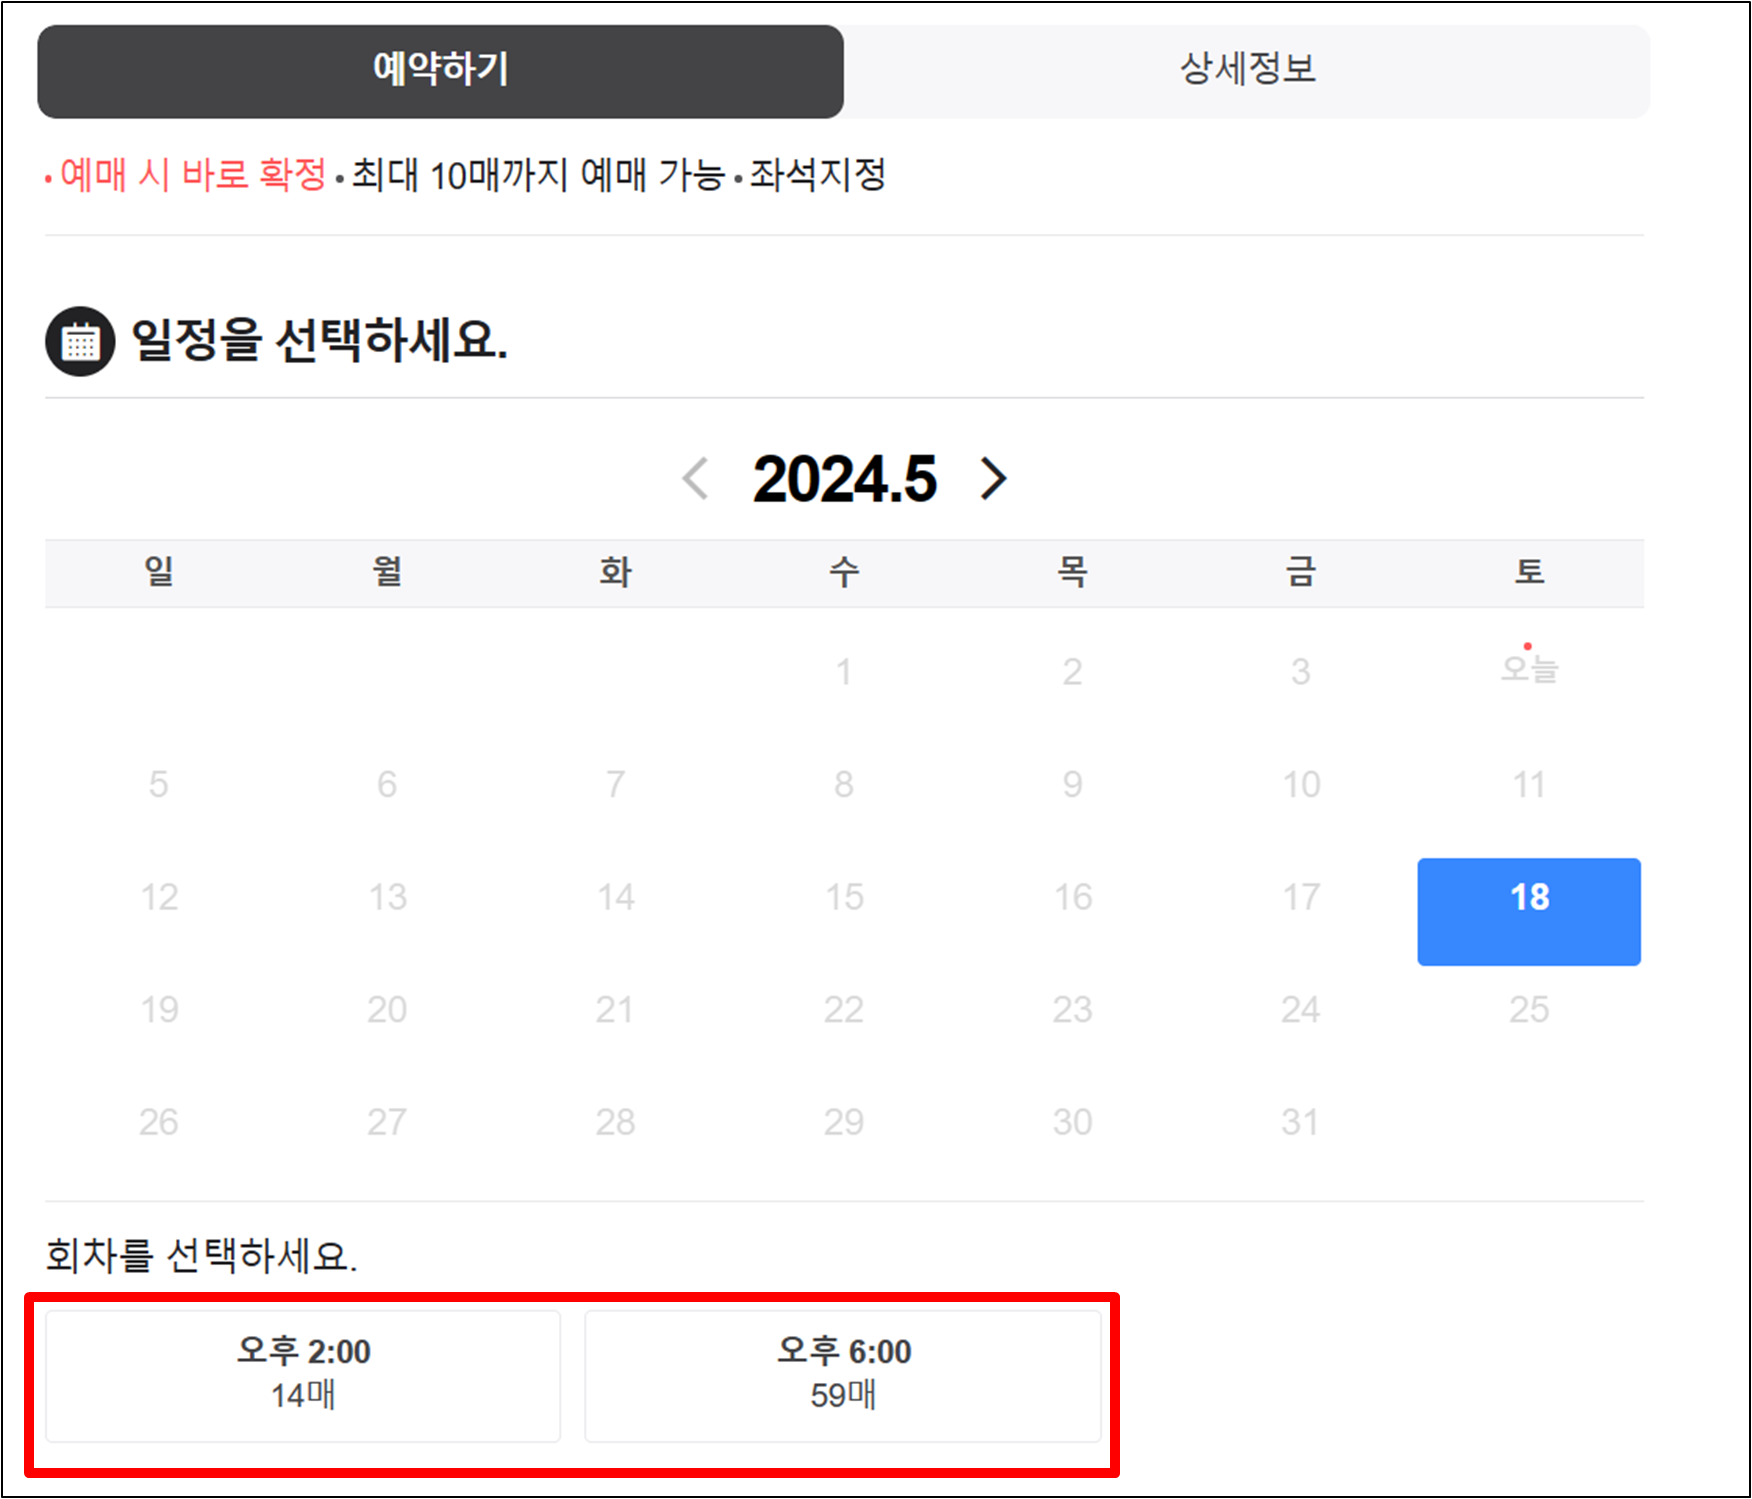Click the 금 weekday header

click(x=1301, y=571)
